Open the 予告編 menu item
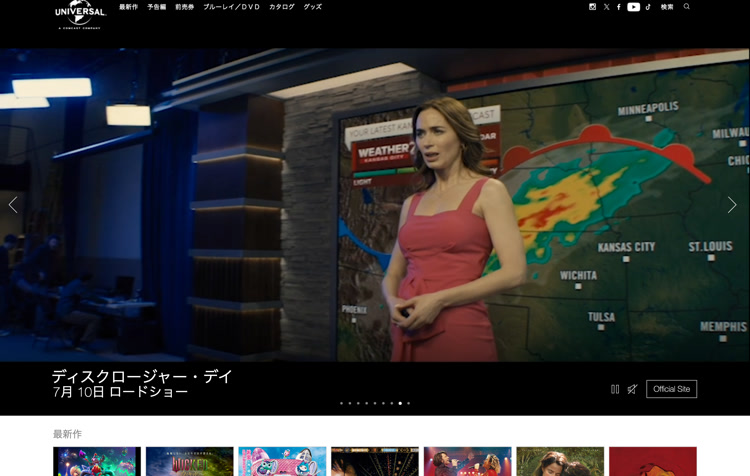This screenshot has width=750, height=476. click(156, 7)
